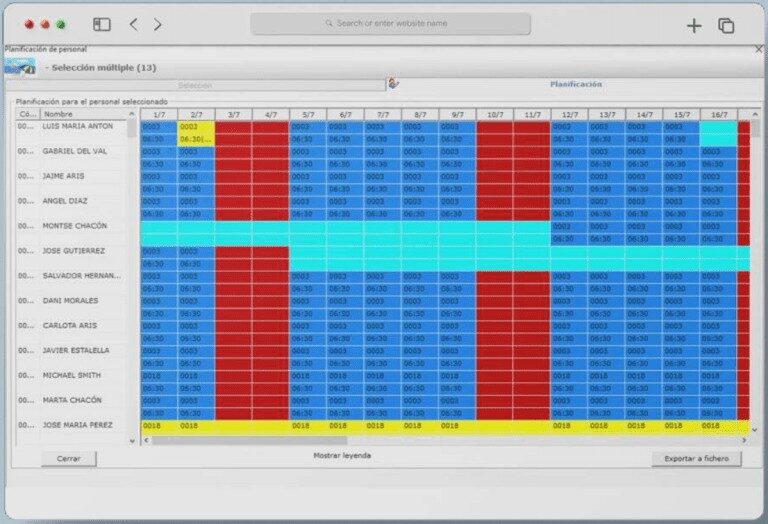
Task: Click the Exportar a fichero button
Action: (x=697, y=459)
